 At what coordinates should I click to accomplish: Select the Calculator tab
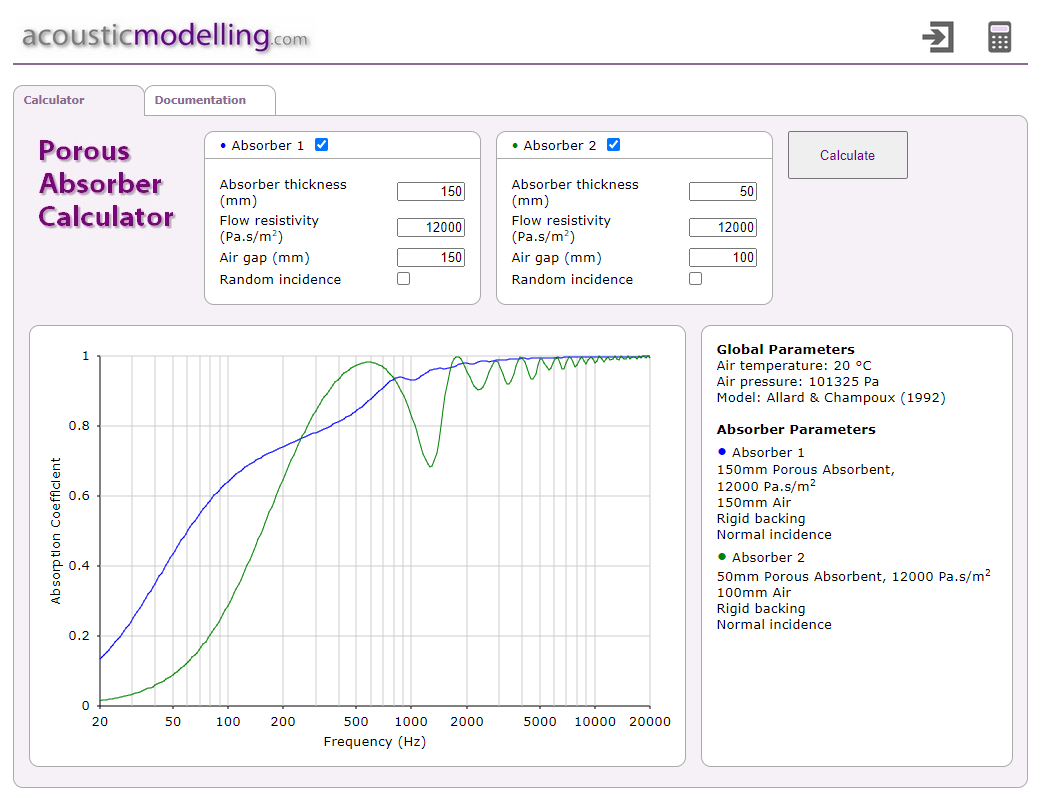[x=54, y=100]
